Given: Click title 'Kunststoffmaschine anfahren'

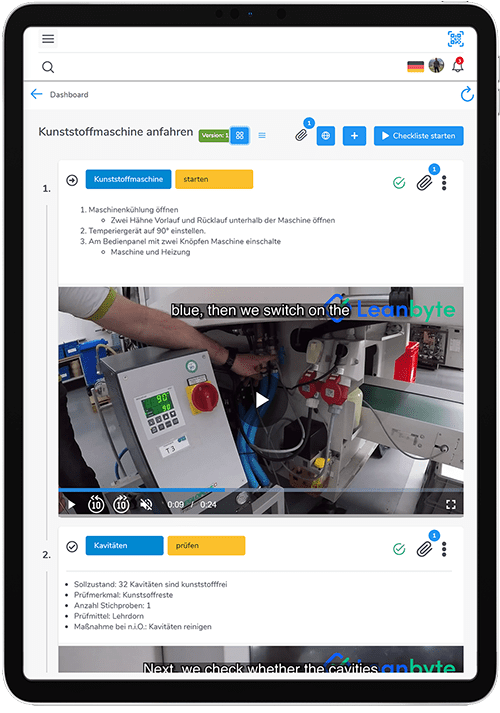Looking at the screenshot, I should (x=115, y=132).
